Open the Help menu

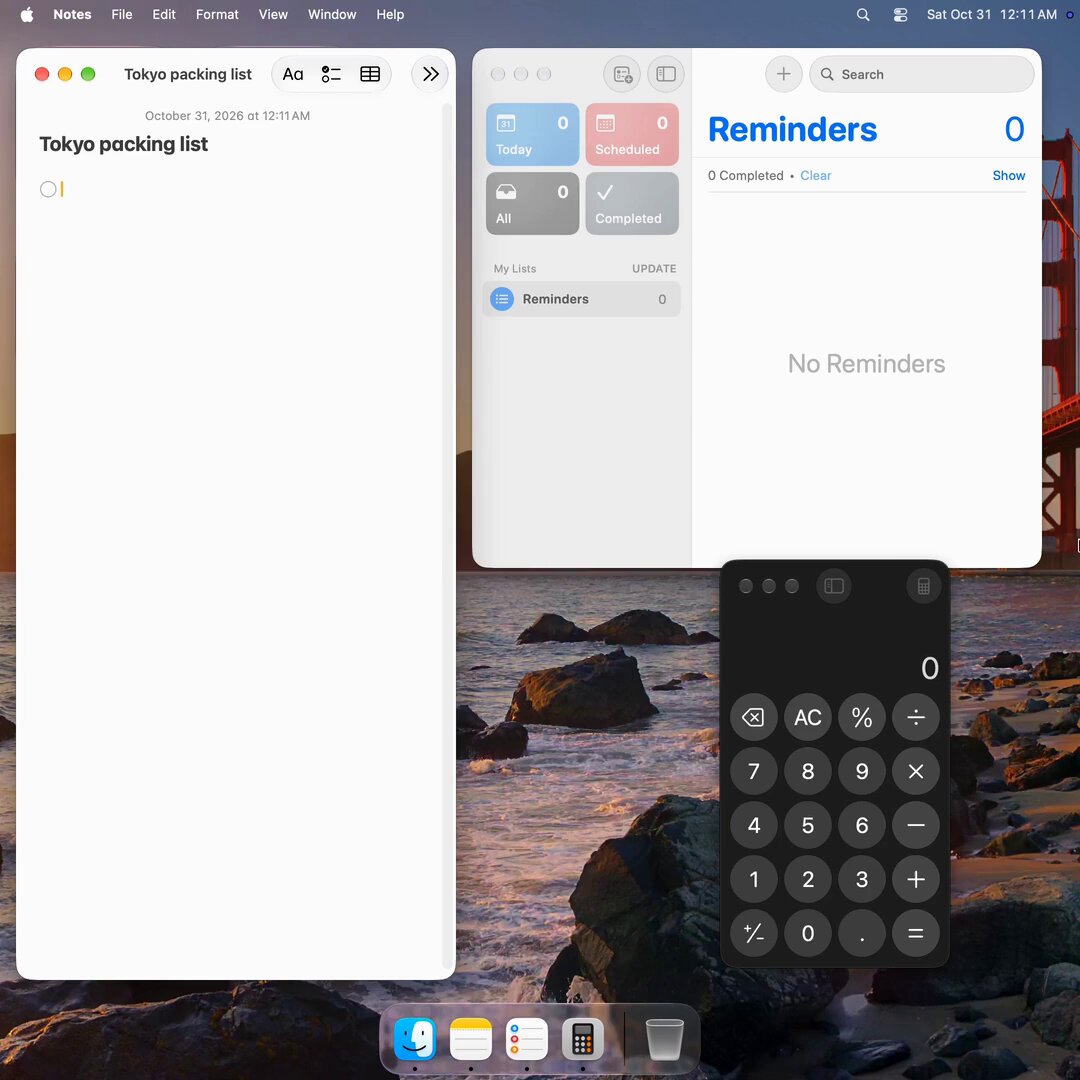click(x=390, y=14)
